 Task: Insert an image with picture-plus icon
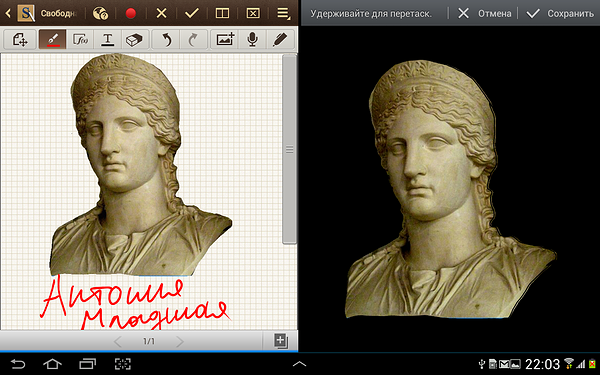225,39
